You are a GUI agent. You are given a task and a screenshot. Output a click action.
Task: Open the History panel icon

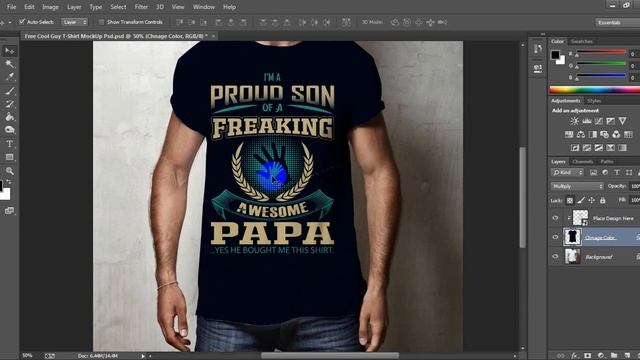tap(538, 49)
